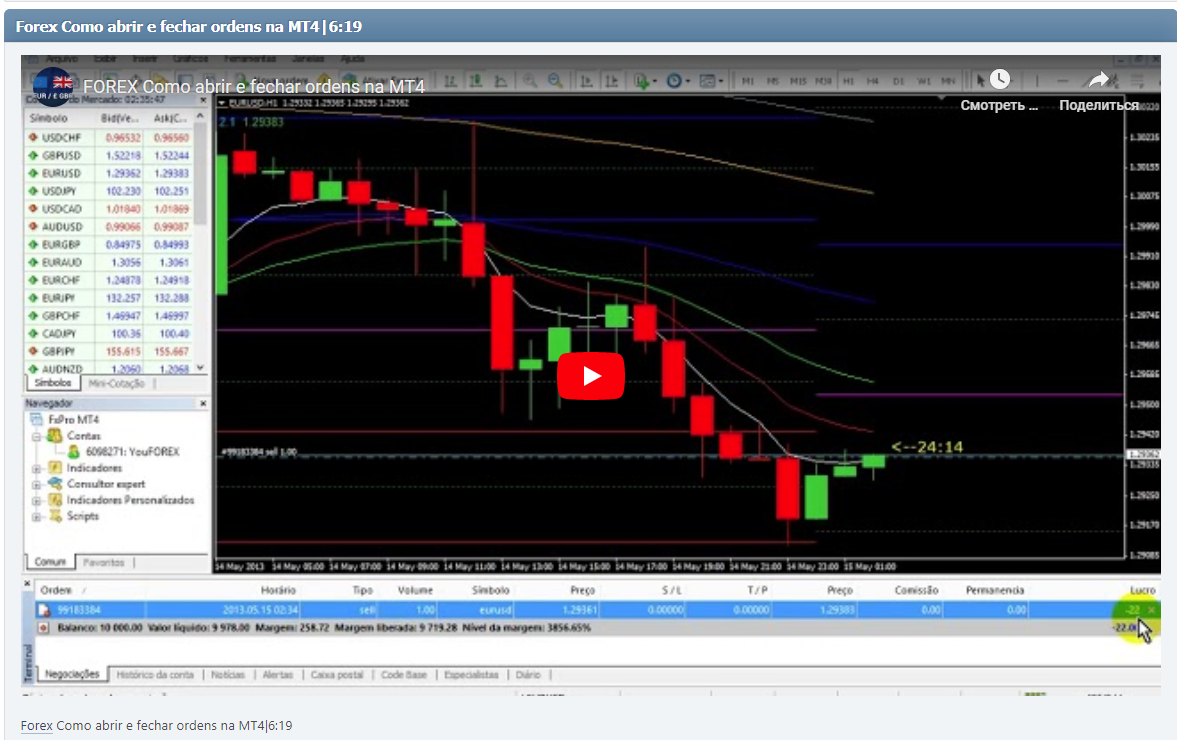This screenshot has width=1177, height=740.
Task: Click the Zoom Out magnifier icon
Action: 554,79
